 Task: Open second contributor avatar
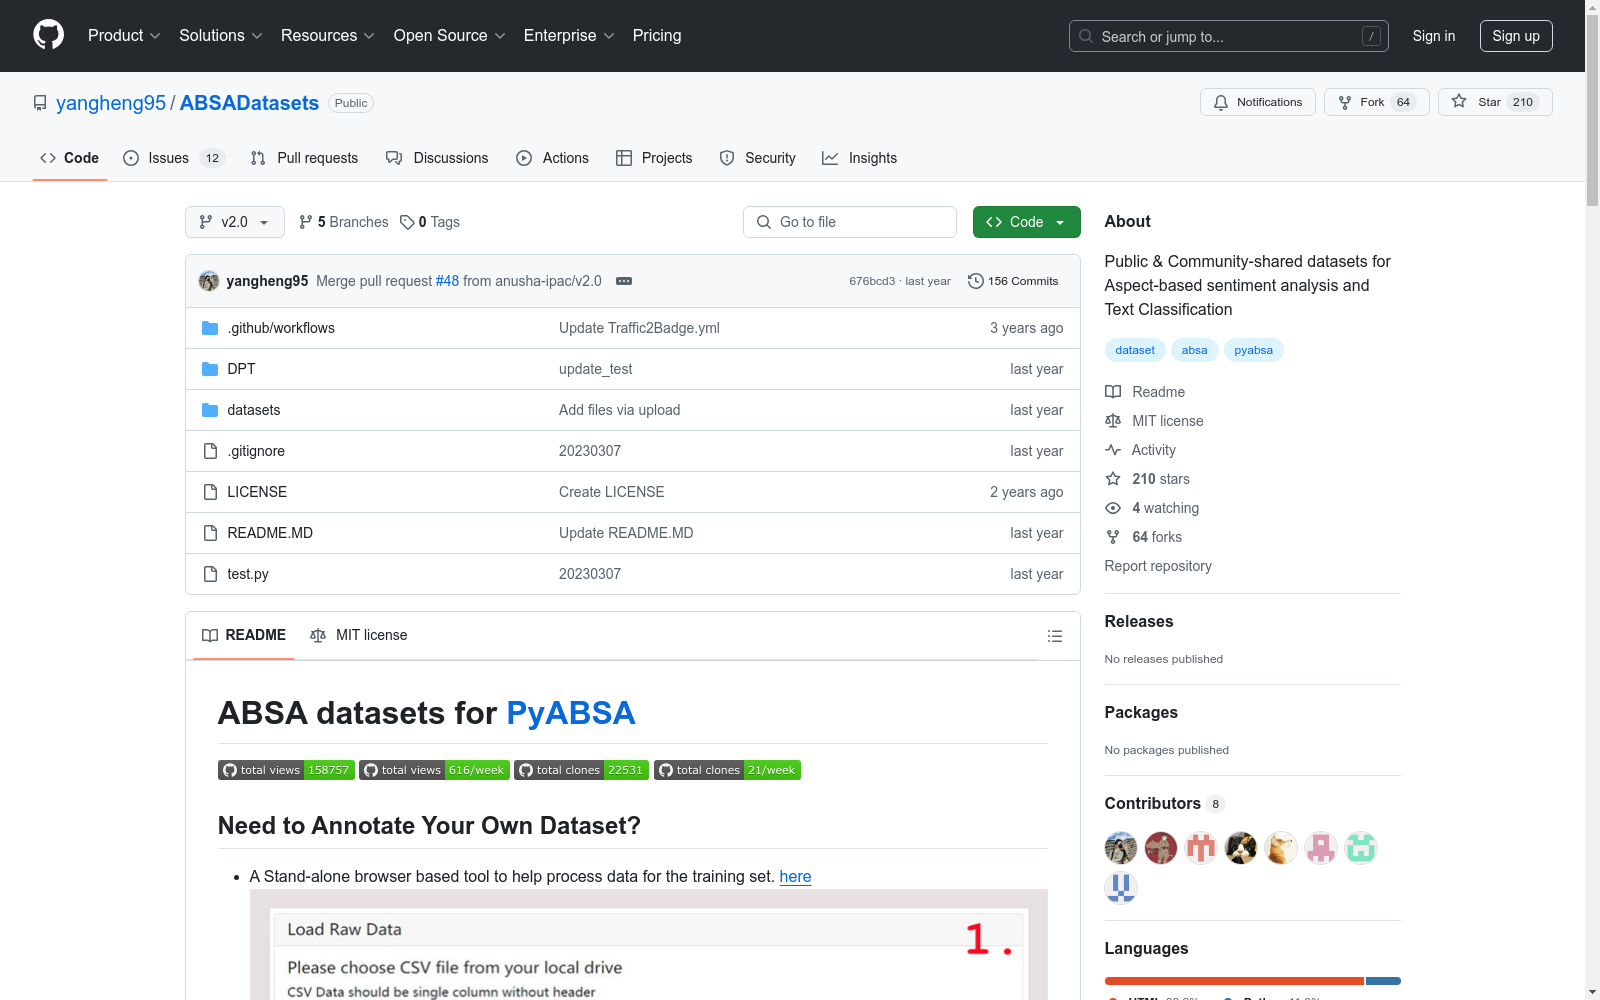[x=1161, y=848]
